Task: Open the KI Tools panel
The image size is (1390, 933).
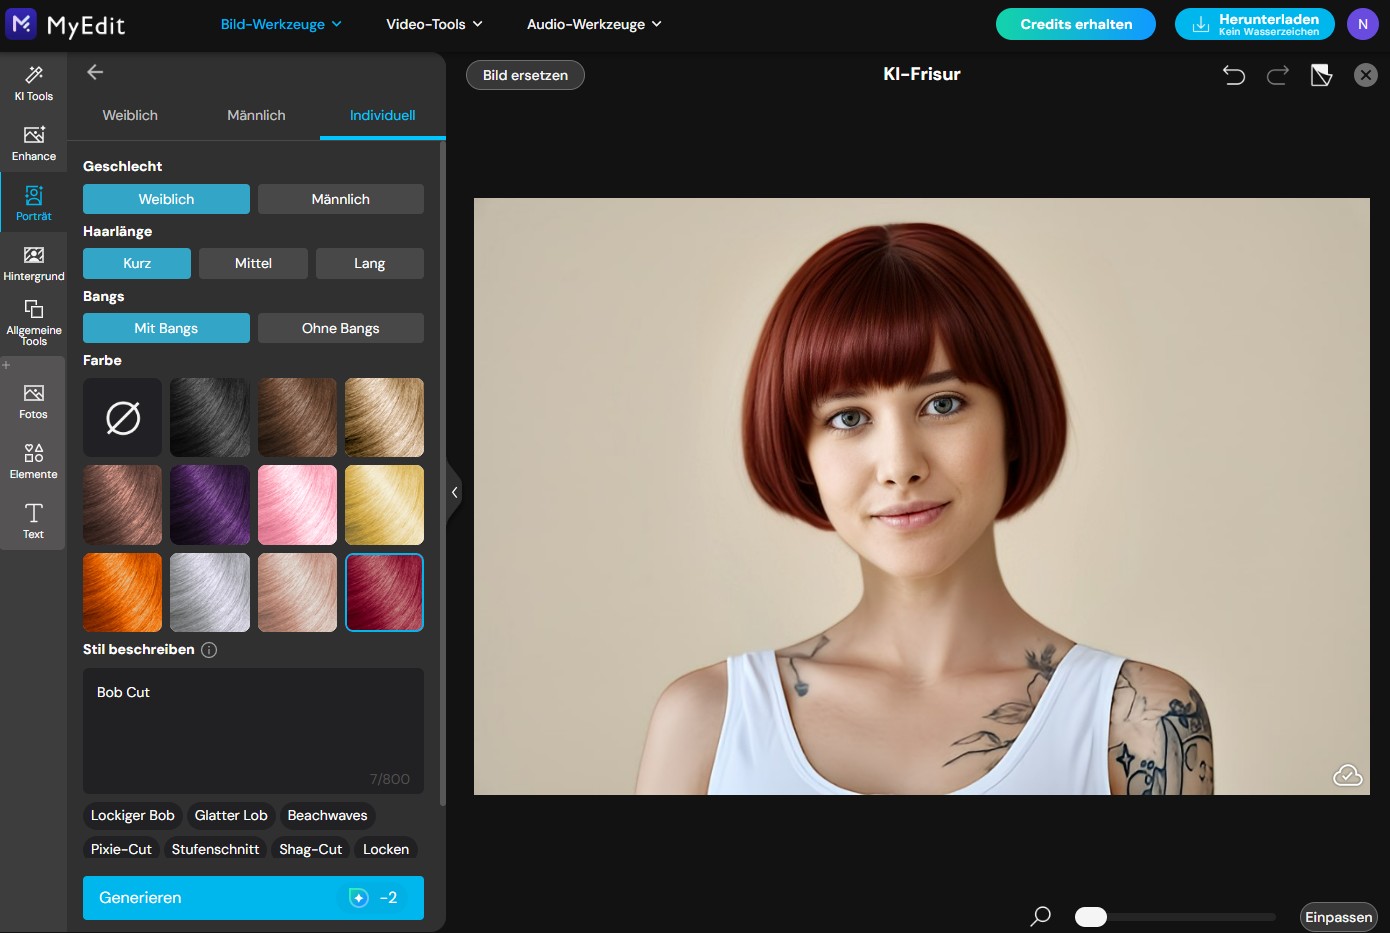Action: [x=33, y=85]
